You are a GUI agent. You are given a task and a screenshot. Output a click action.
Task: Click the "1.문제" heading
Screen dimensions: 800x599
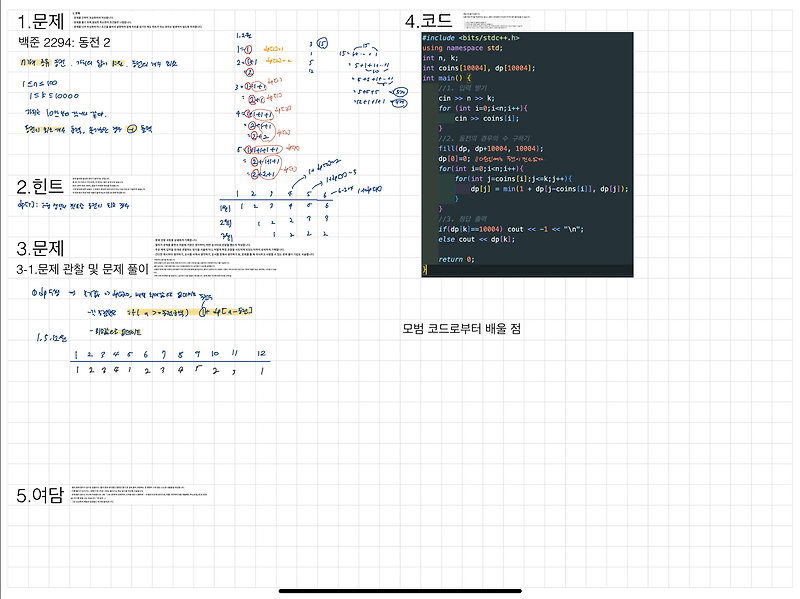tap(41, 22)
